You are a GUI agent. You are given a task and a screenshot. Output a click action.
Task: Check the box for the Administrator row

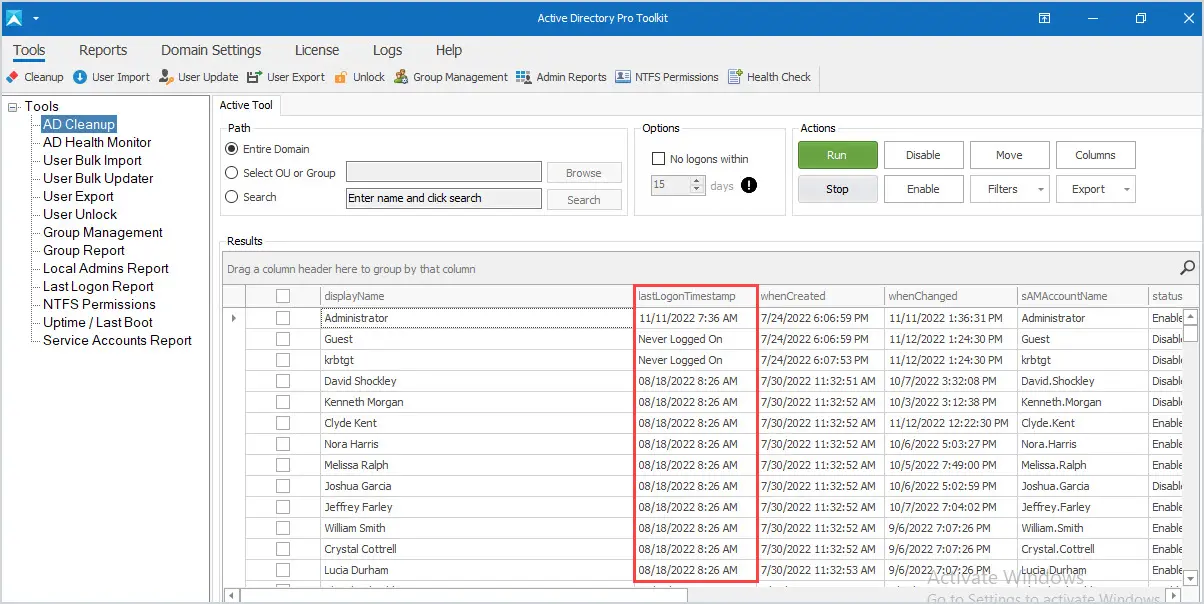click(283, 318)
